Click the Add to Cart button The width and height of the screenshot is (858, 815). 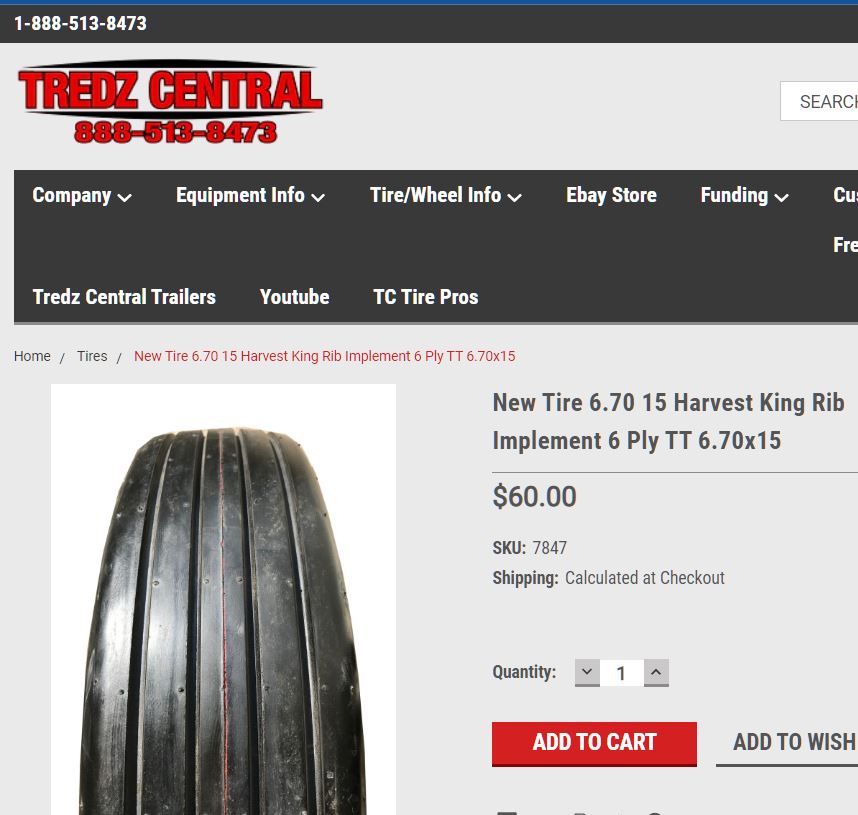pyautogui.click(x=594, y=743)
